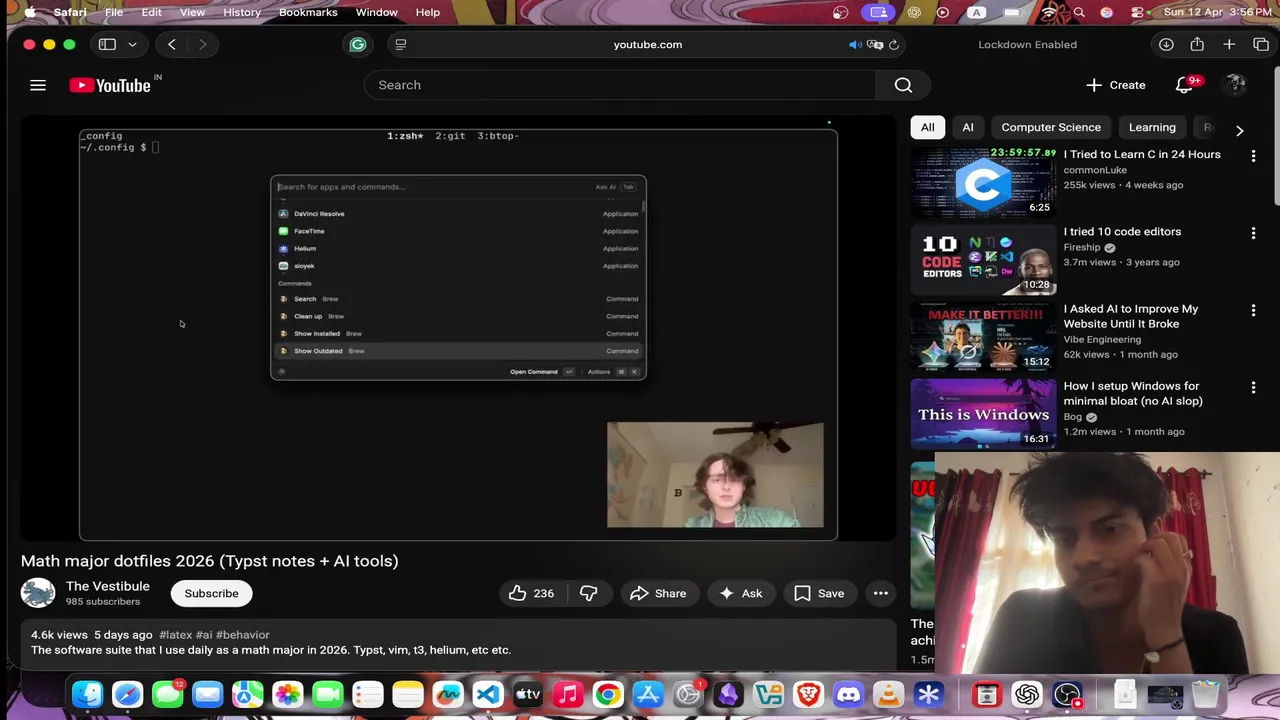Screen dimensions: 1280x720
Task: Open macOS Control Center in menu bar
Action: pyautogui.click(x=1137, y=12)
